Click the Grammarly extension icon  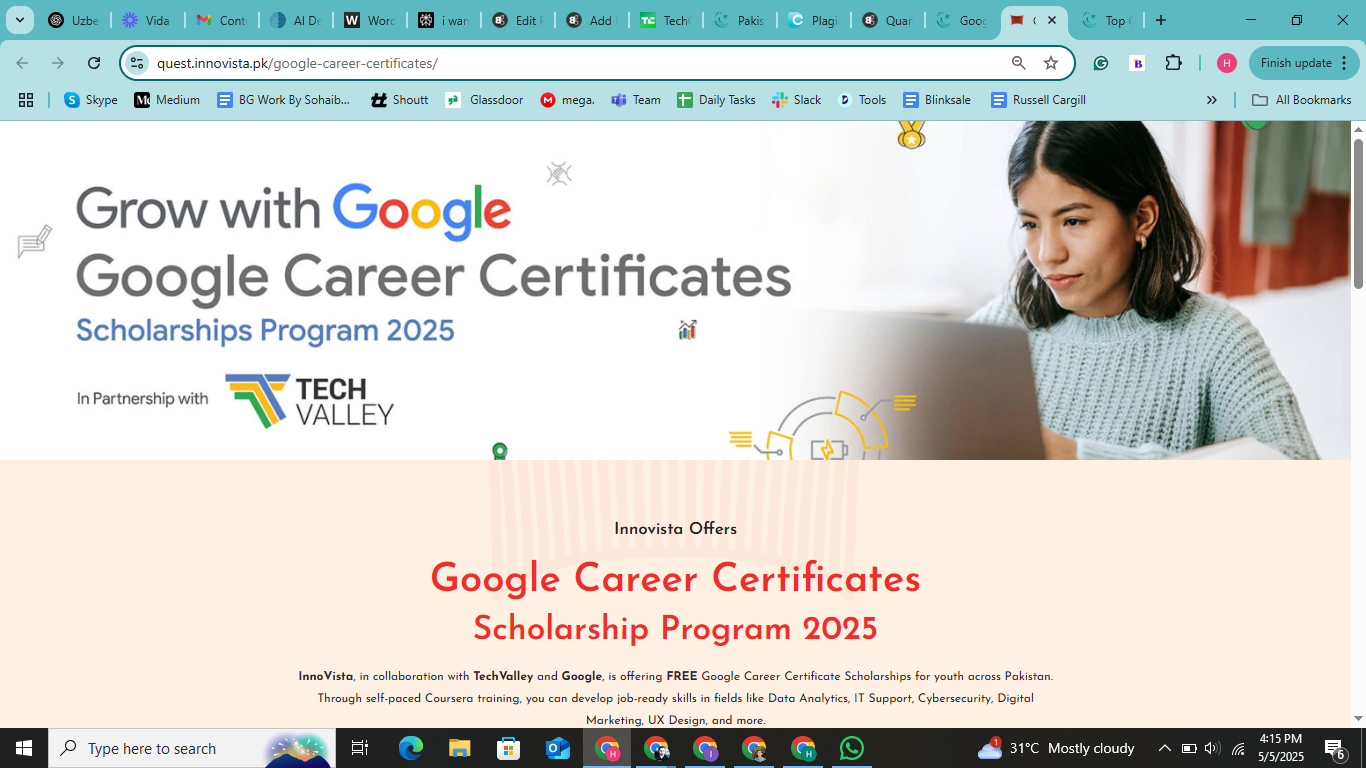pos(1101,63)
